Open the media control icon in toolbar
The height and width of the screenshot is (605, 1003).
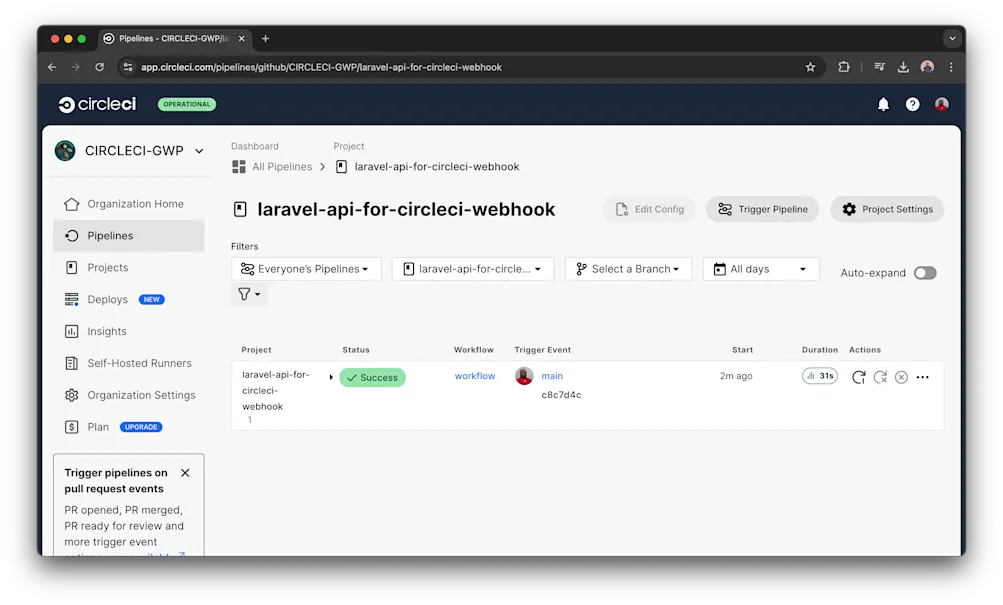click(880, 67)
